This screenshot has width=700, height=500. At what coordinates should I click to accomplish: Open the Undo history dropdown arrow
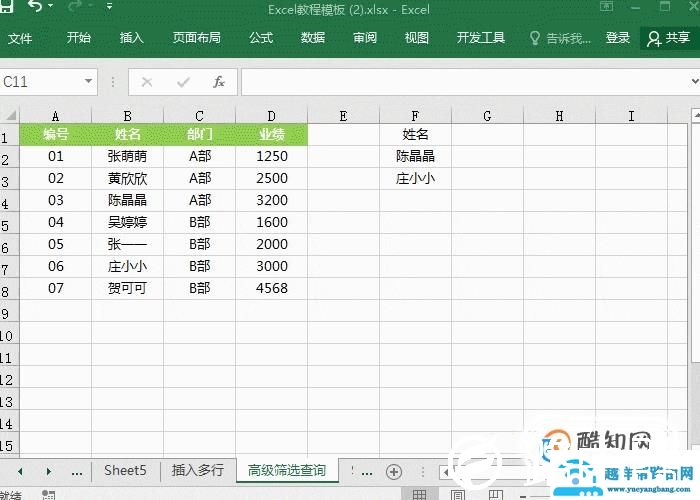click(50, 6)
